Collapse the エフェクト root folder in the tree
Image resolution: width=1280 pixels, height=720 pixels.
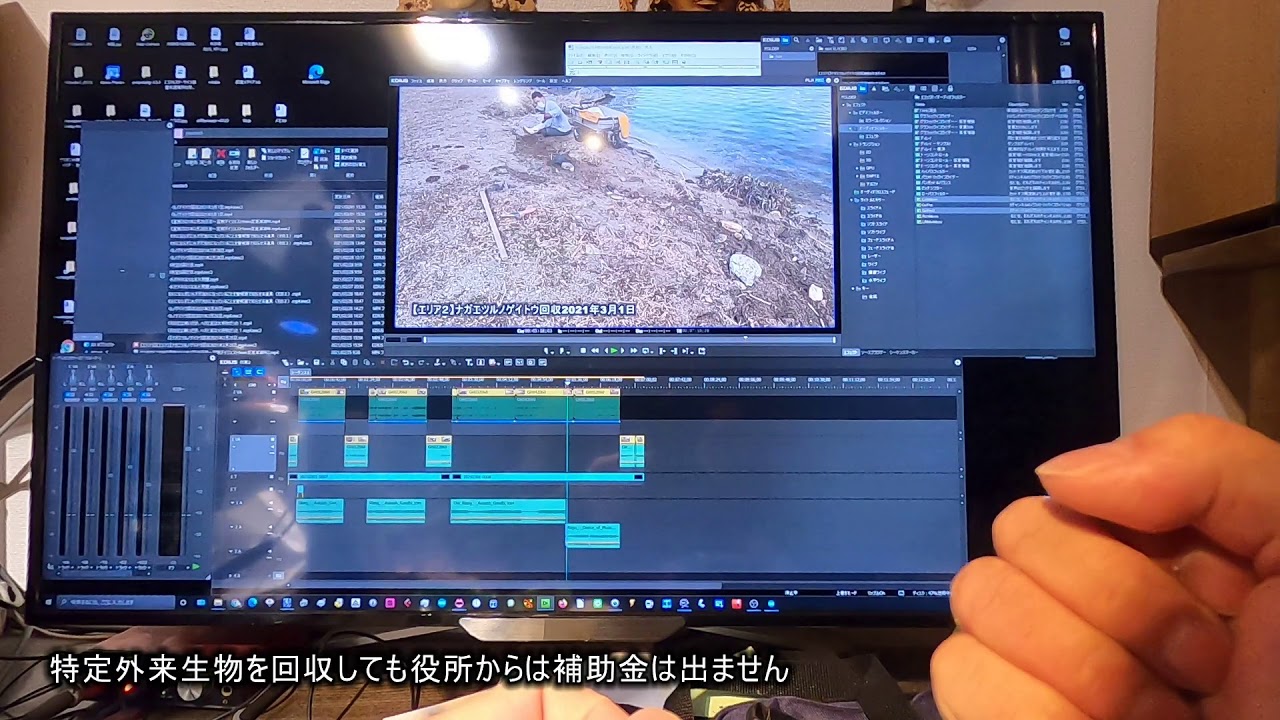pos(845,105)
